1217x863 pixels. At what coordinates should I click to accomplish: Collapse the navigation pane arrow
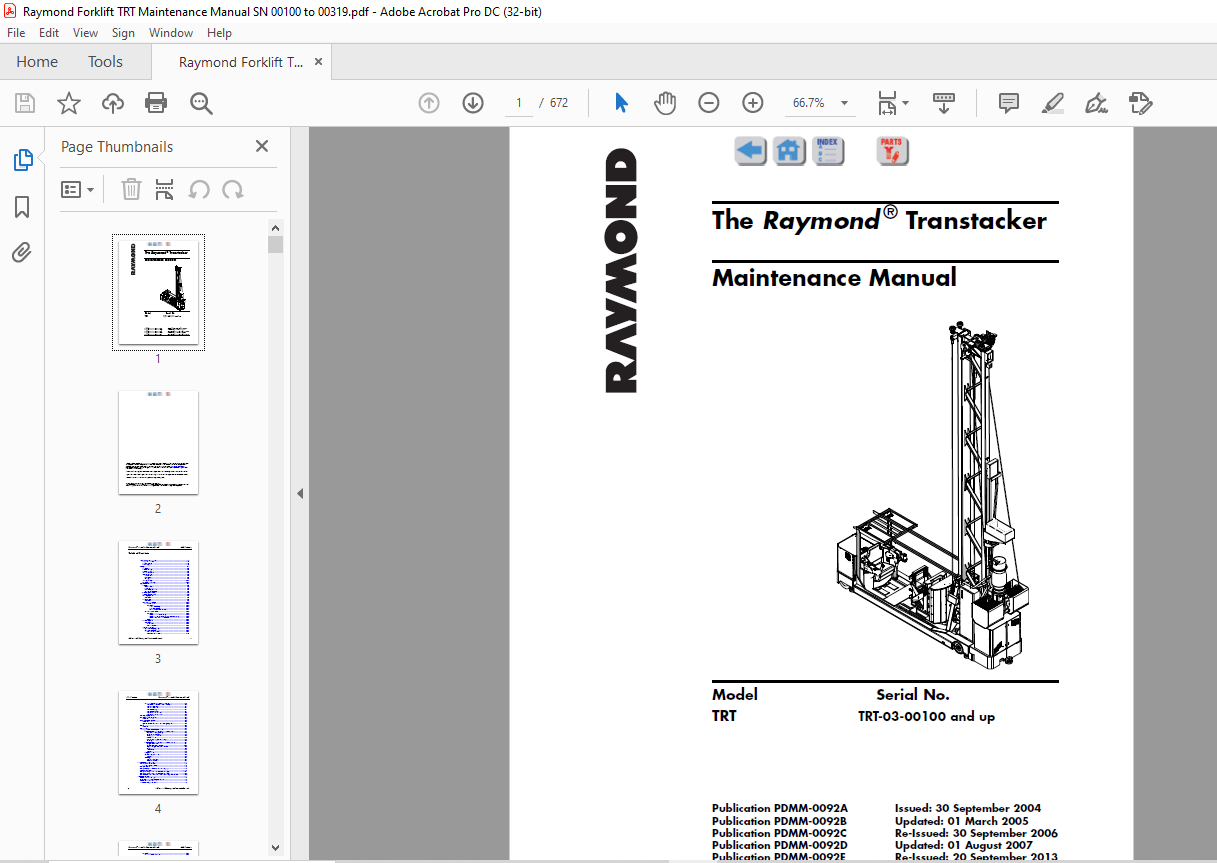tap(299, 493)
